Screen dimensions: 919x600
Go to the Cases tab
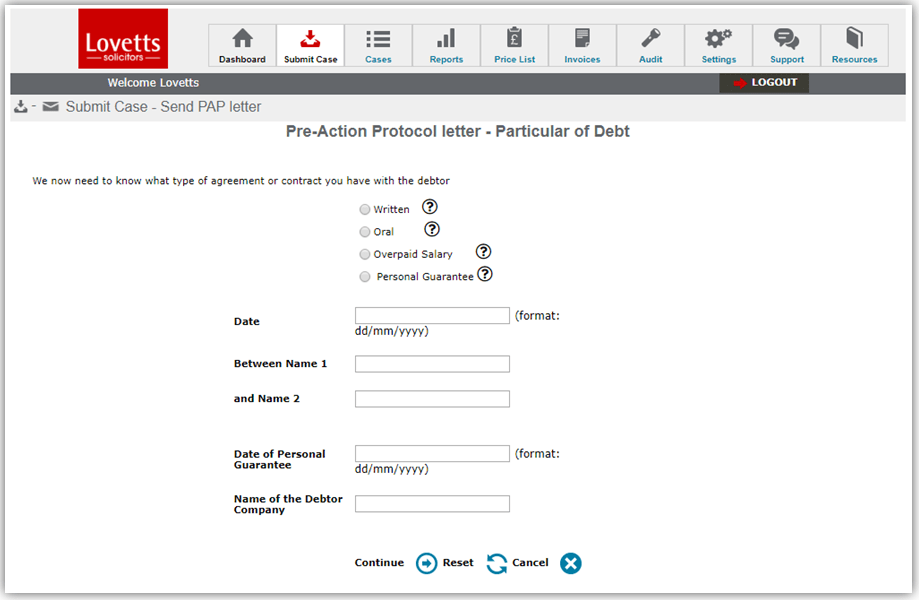tap(378, 46)
